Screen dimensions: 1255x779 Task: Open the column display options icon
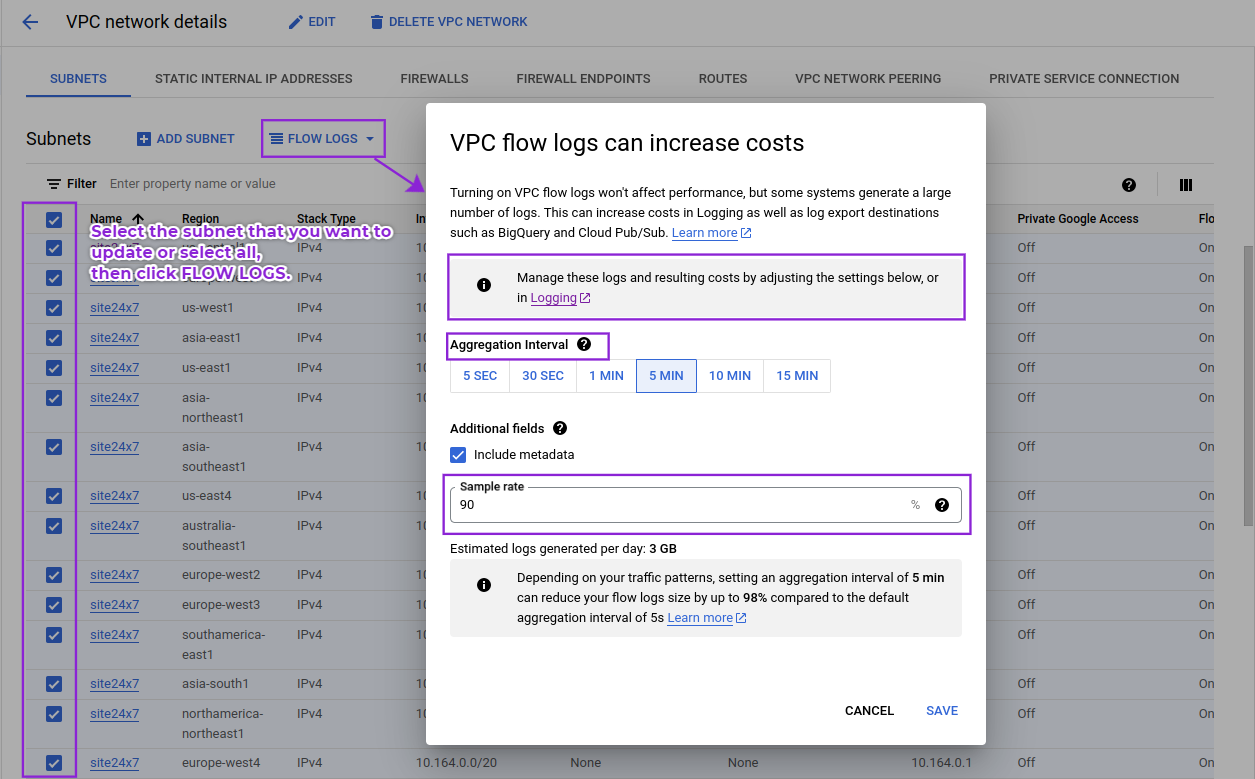1186,184
